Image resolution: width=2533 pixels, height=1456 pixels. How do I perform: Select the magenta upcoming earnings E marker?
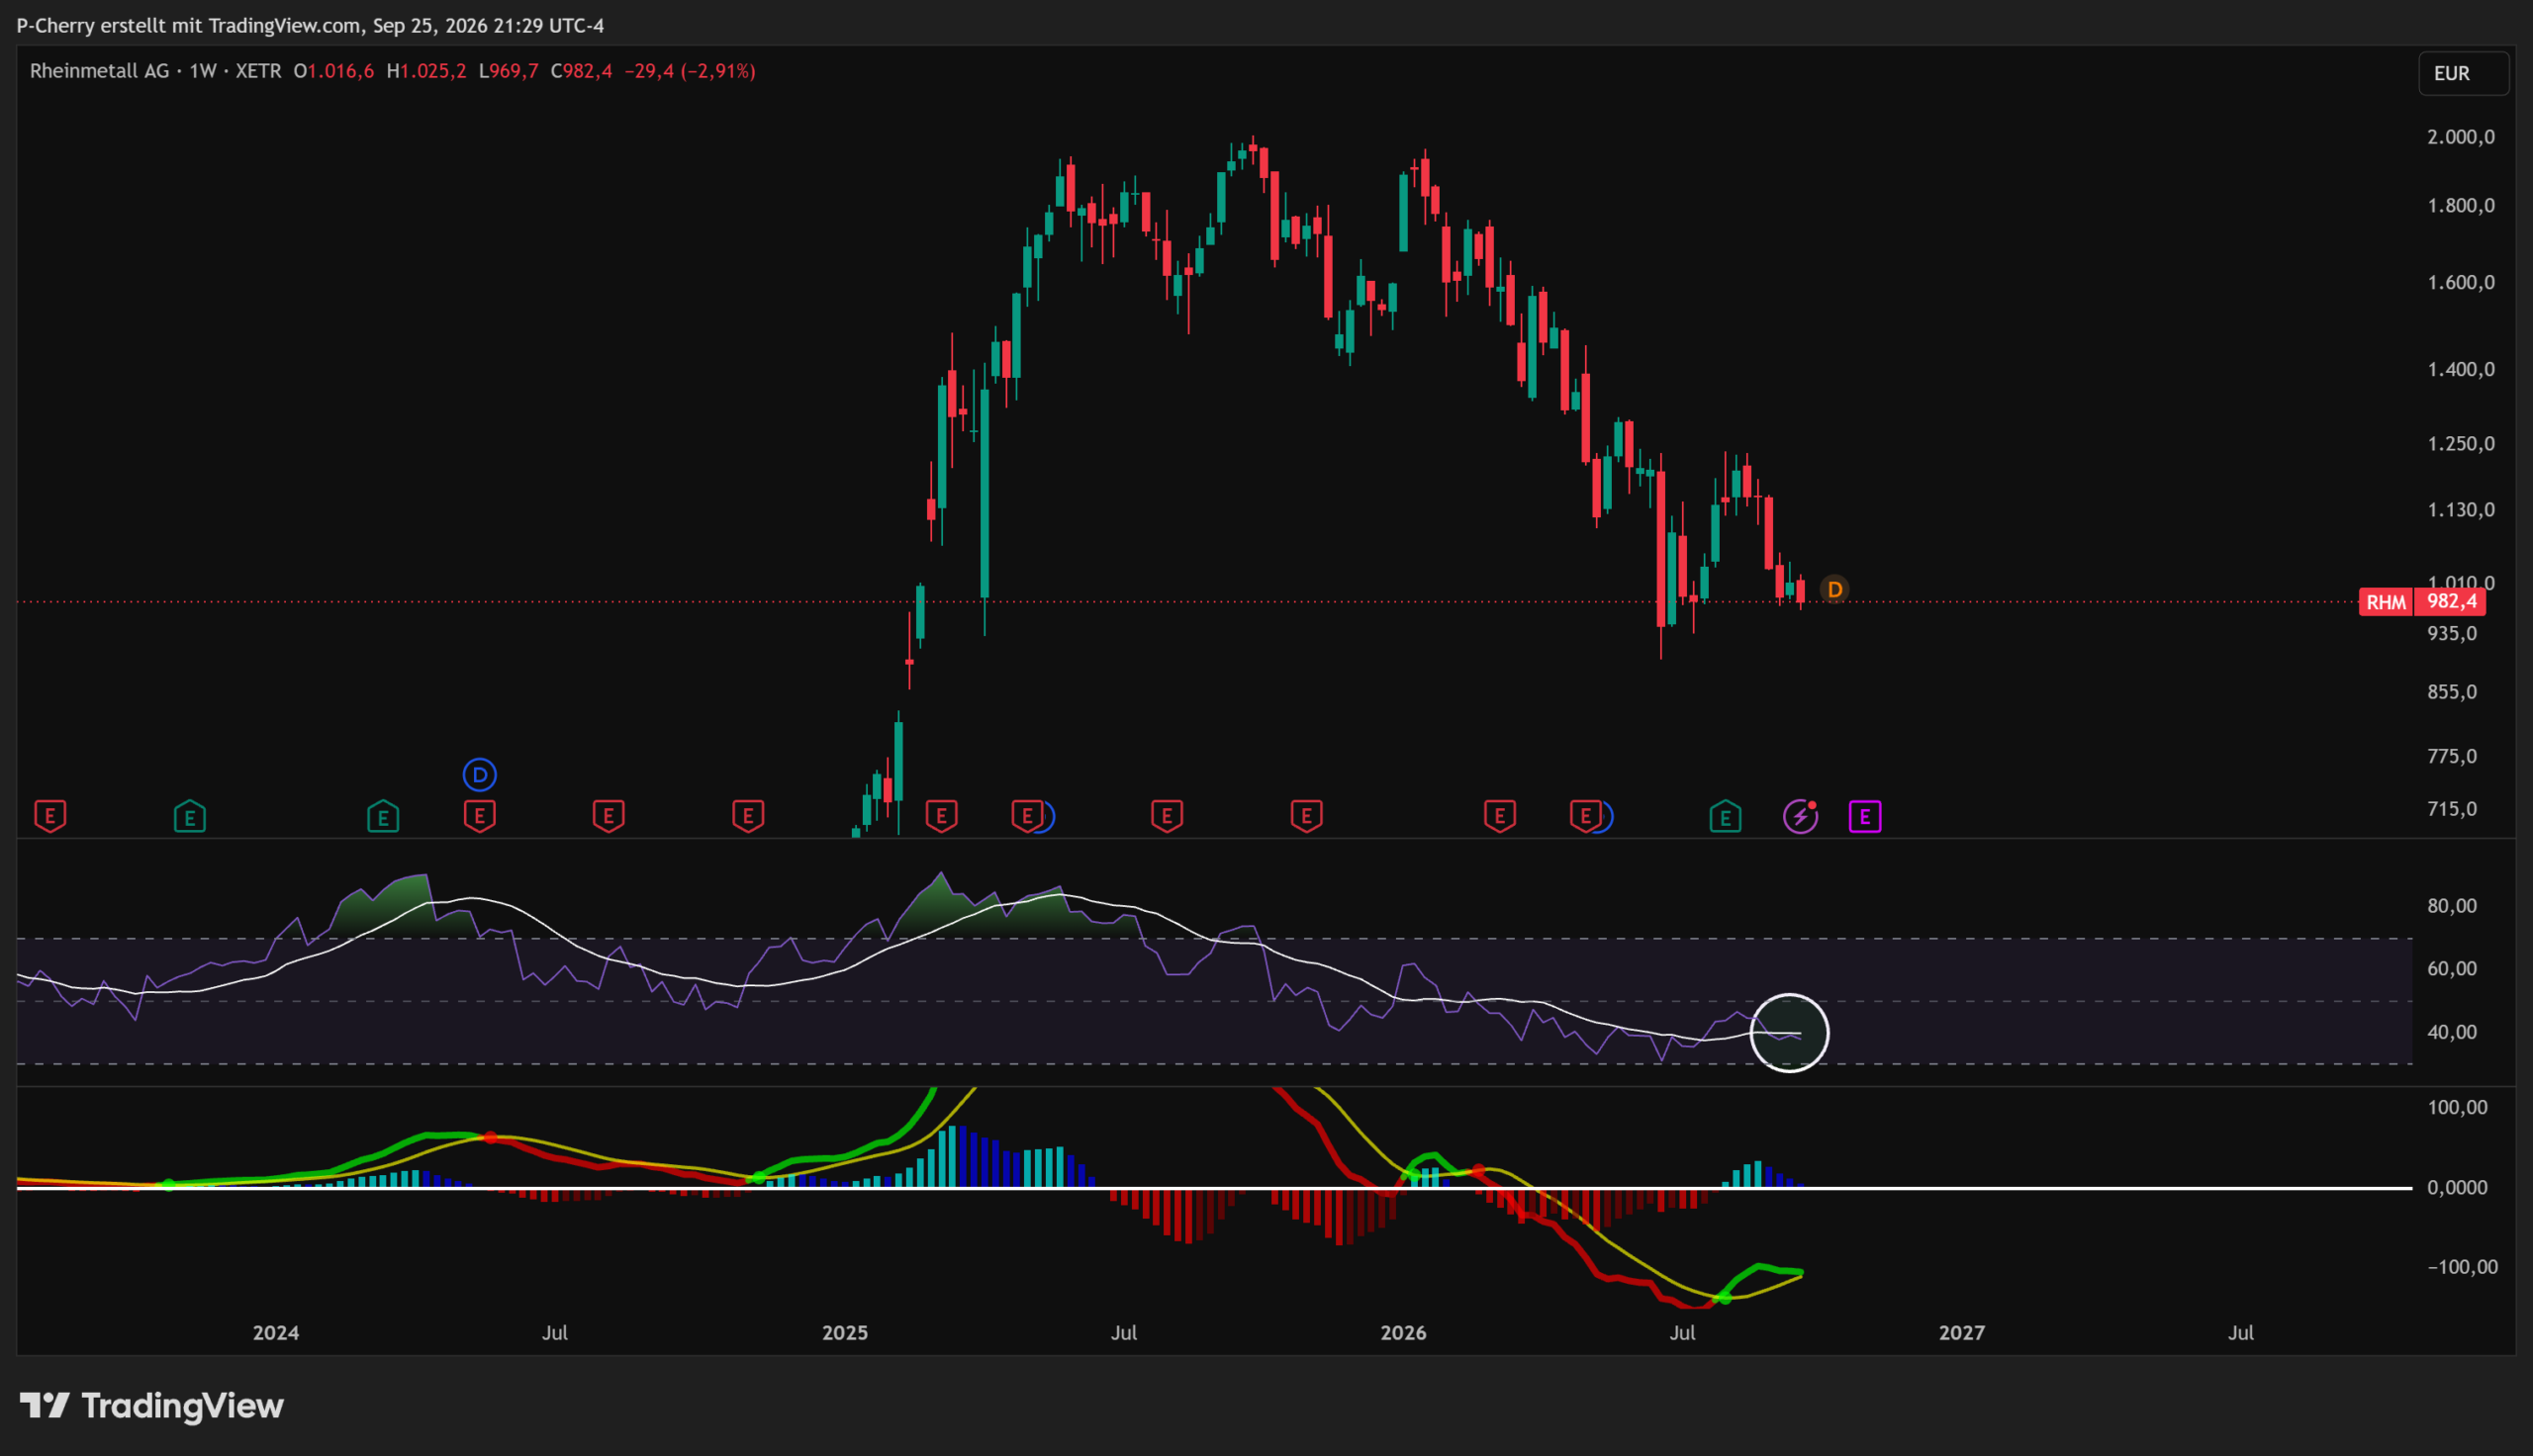[x=1865, y=817]
